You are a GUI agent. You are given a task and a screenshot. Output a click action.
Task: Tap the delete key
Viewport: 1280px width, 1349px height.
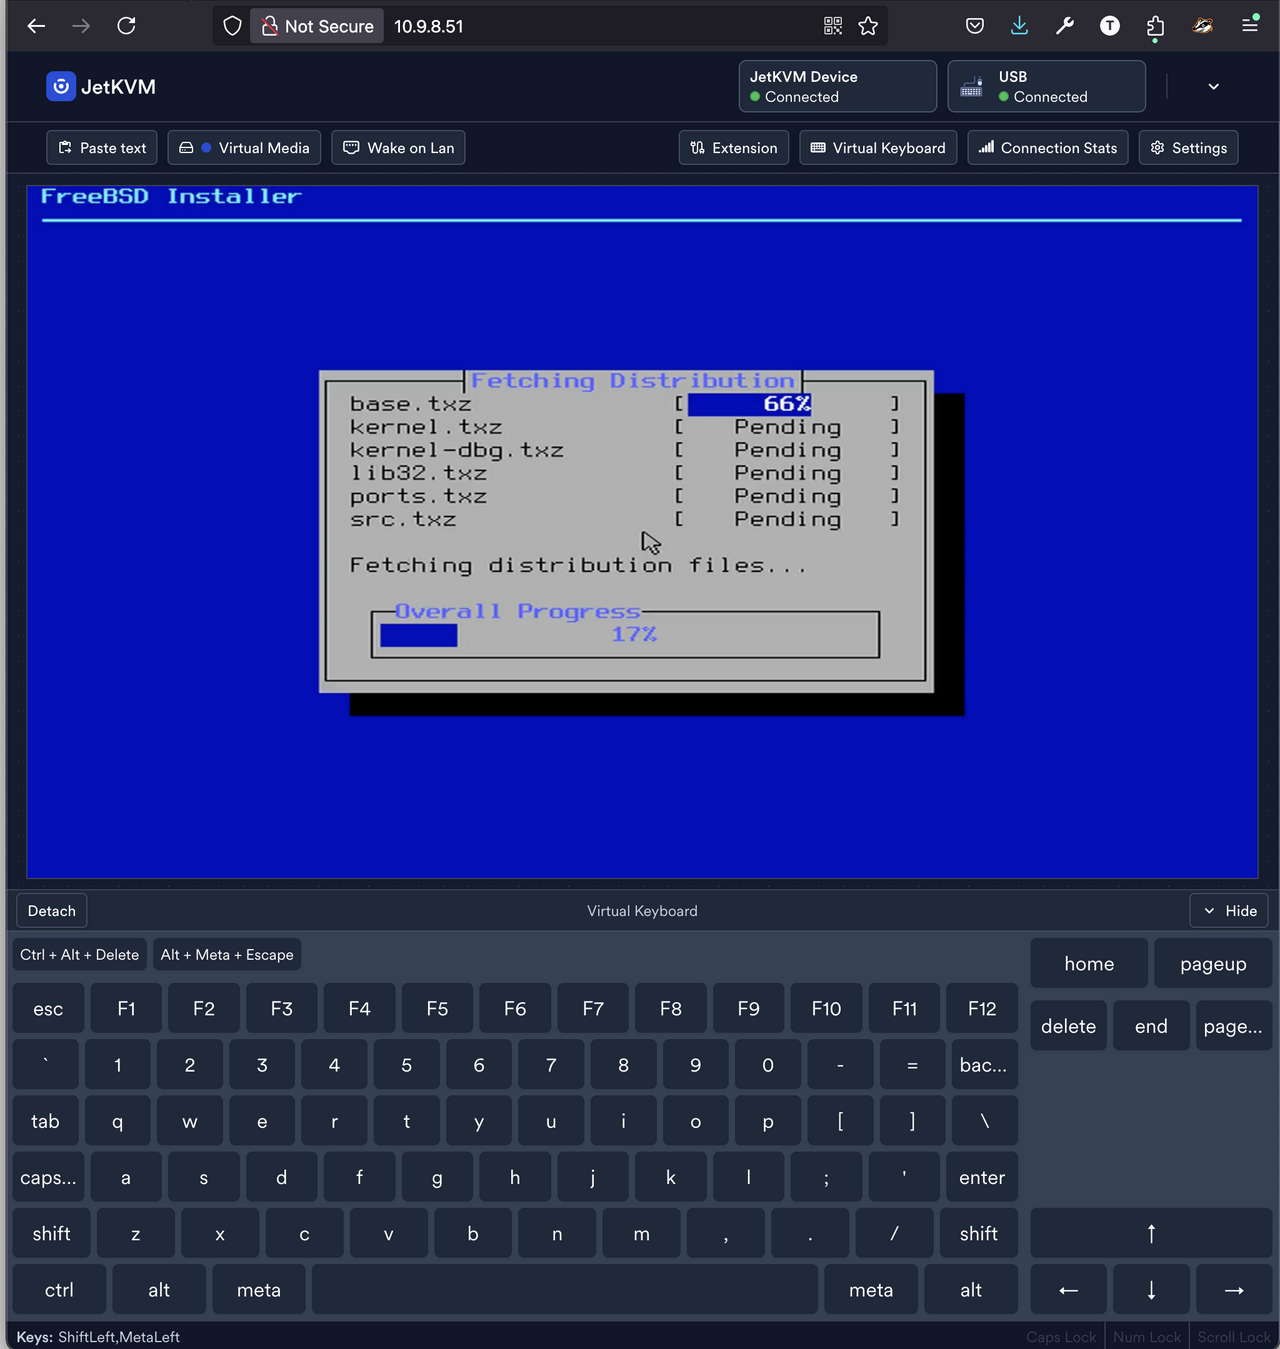coord(1069,1026)
